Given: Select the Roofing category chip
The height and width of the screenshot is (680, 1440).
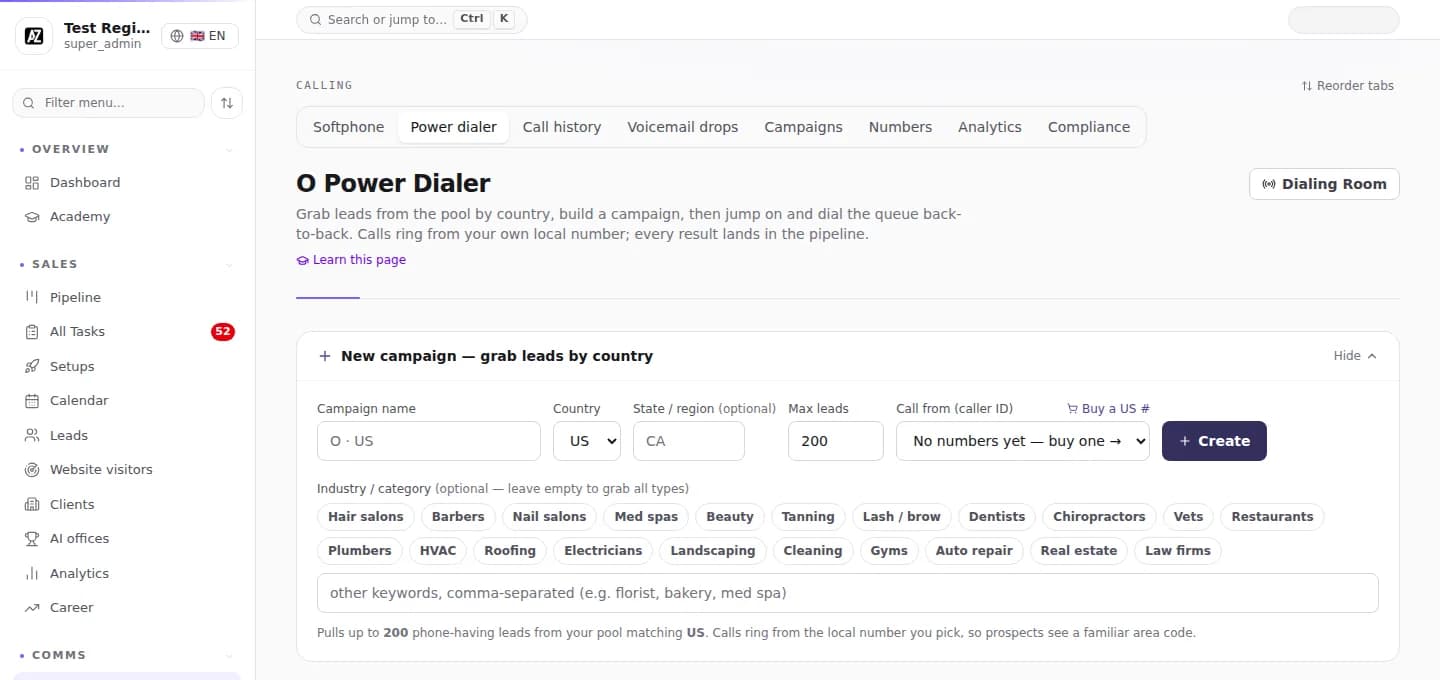Looking at the screenshot, I should click(x=510, y=551).
